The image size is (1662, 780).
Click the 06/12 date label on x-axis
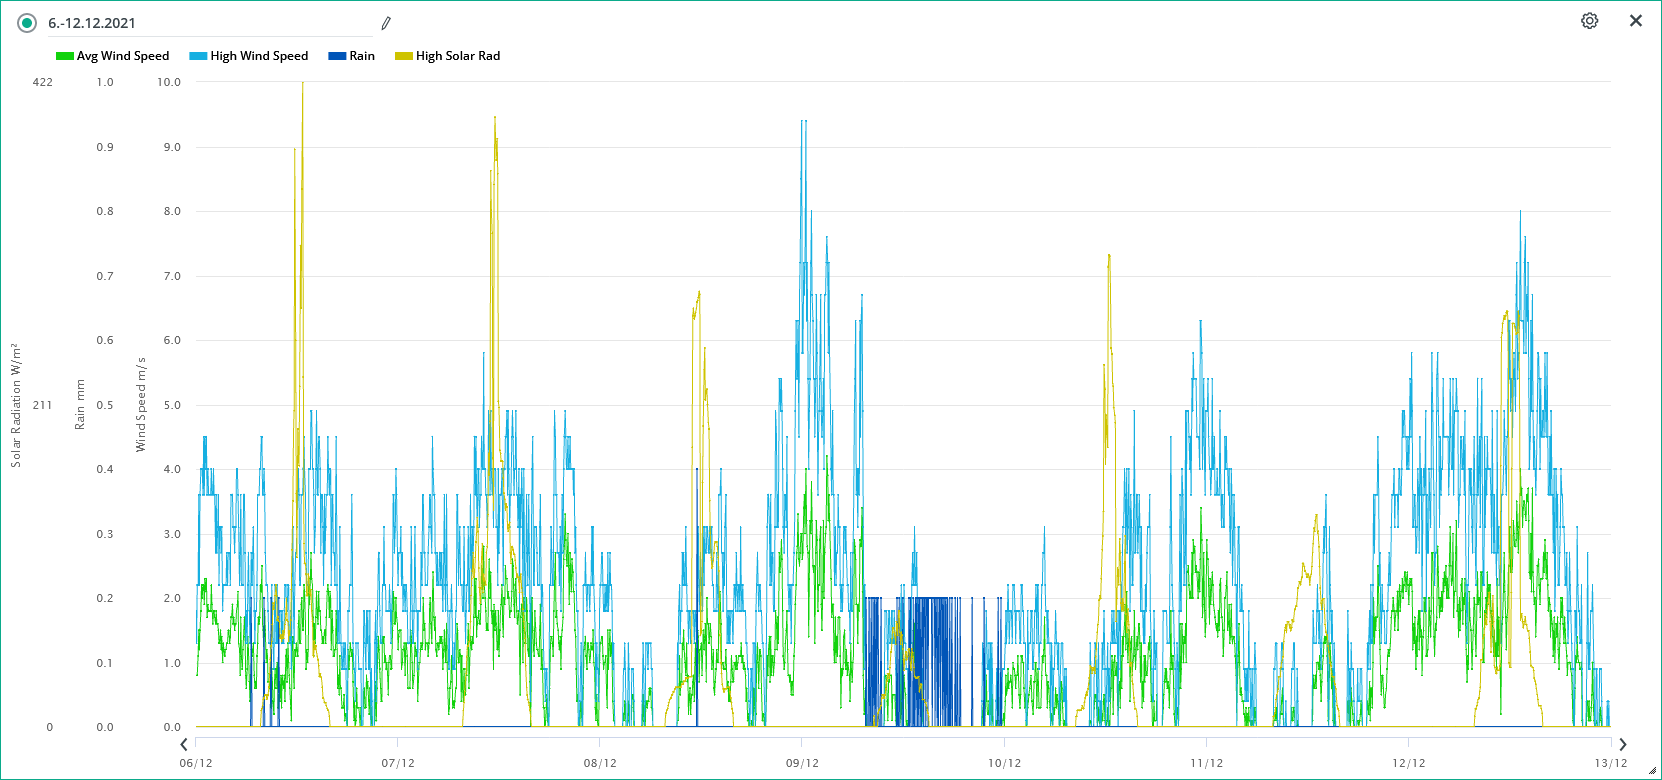196,763
